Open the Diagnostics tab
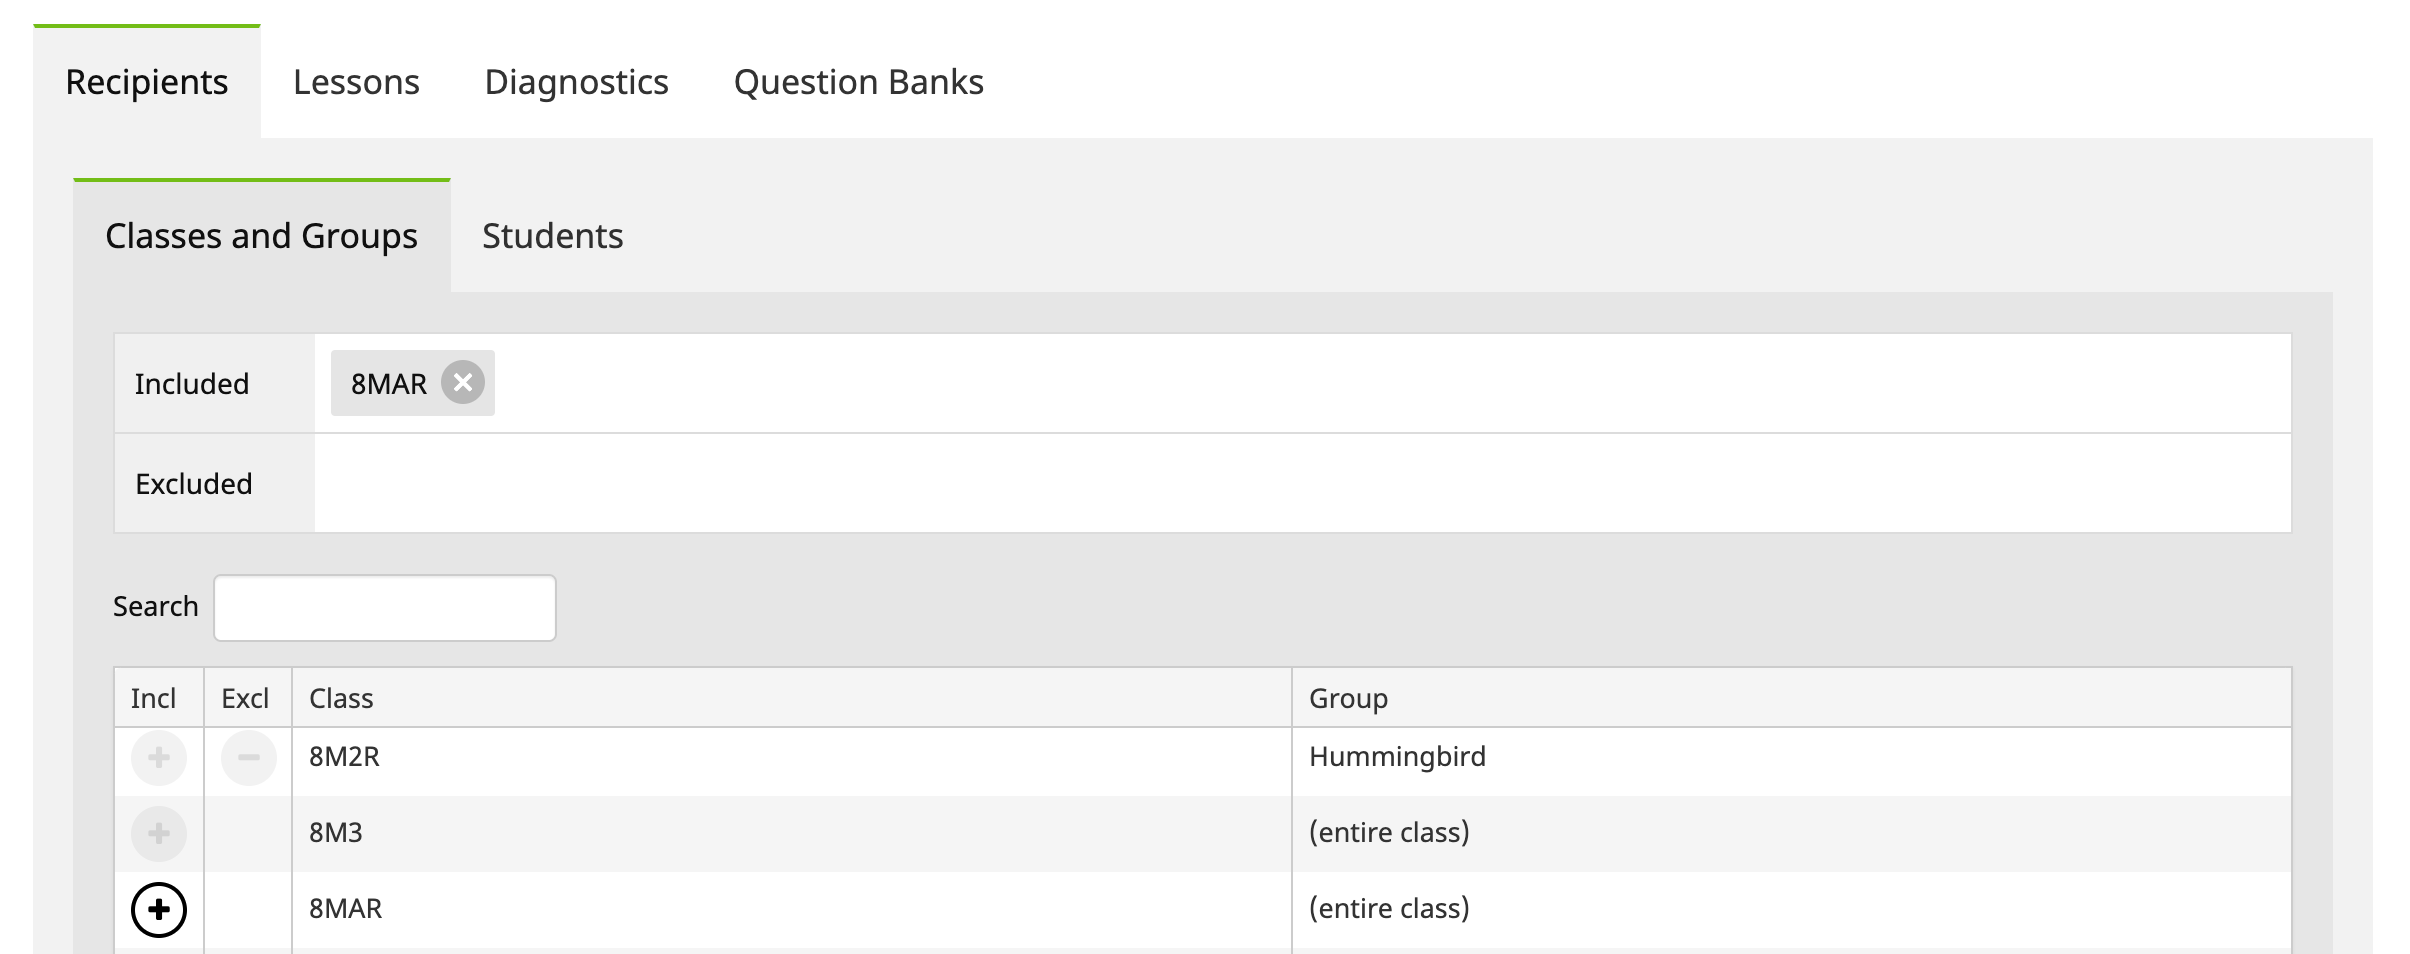This screenshot has height=954, width=2410. [x=576, y=82]
